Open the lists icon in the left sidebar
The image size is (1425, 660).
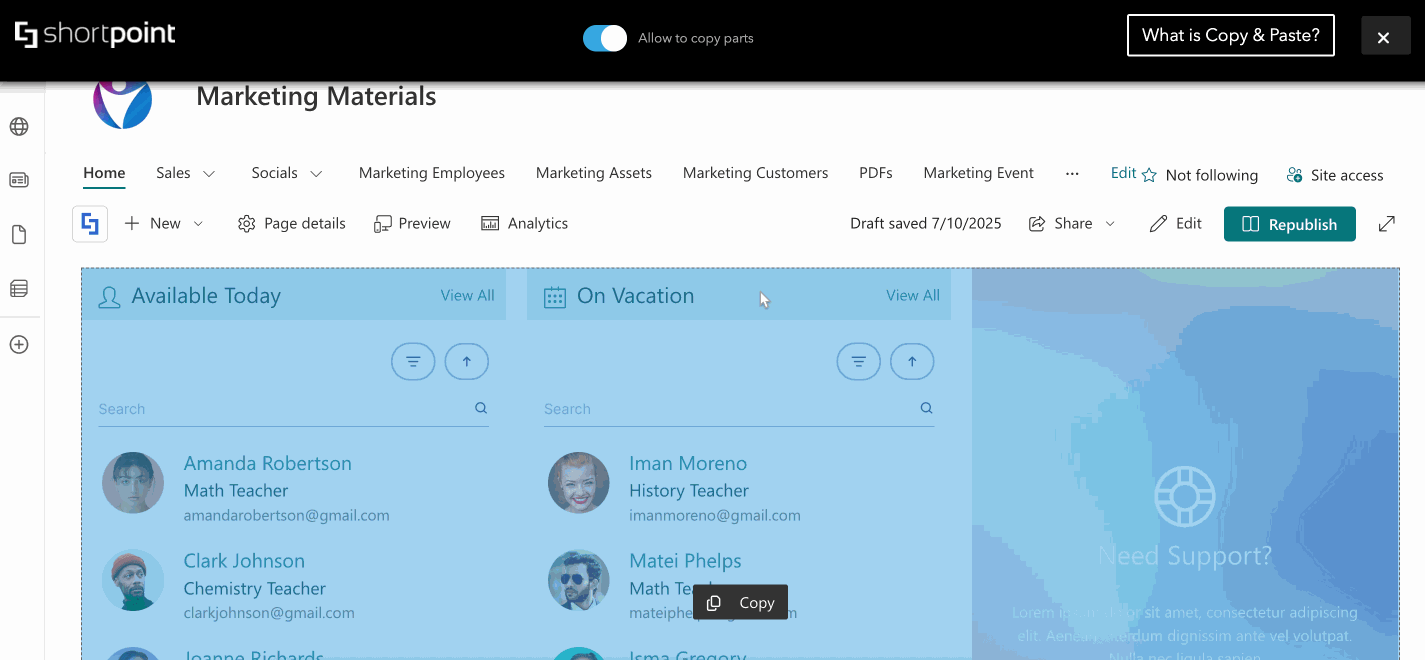[19, 289]
